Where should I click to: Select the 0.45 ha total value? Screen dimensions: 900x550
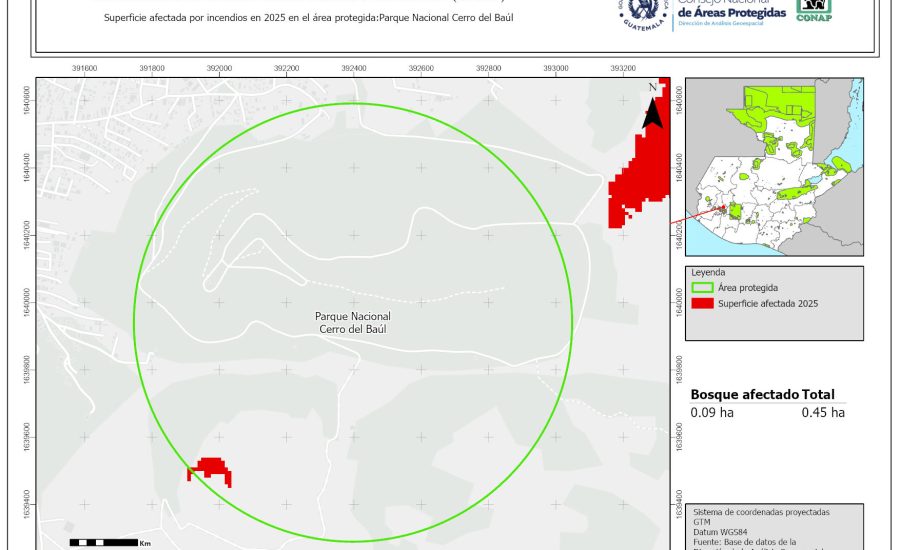click(823, 412)
